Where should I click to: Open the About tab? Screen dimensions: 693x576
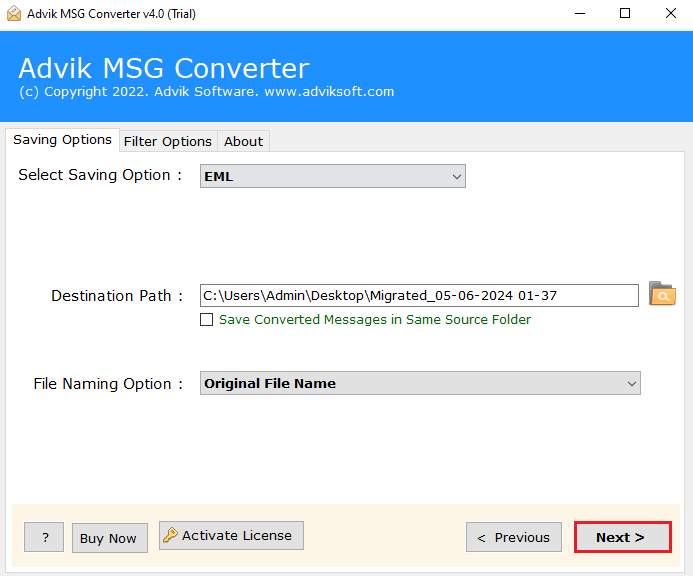coord(243,141)
